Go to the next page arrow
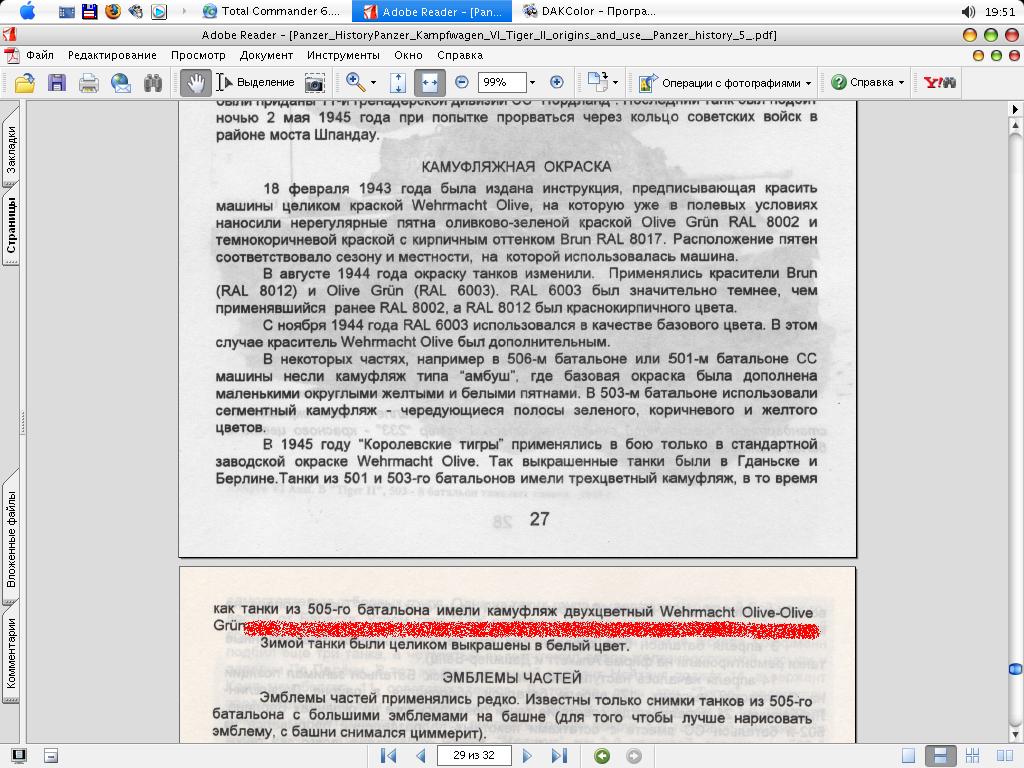Screen dimensions: 1024x768 (527, 756)
